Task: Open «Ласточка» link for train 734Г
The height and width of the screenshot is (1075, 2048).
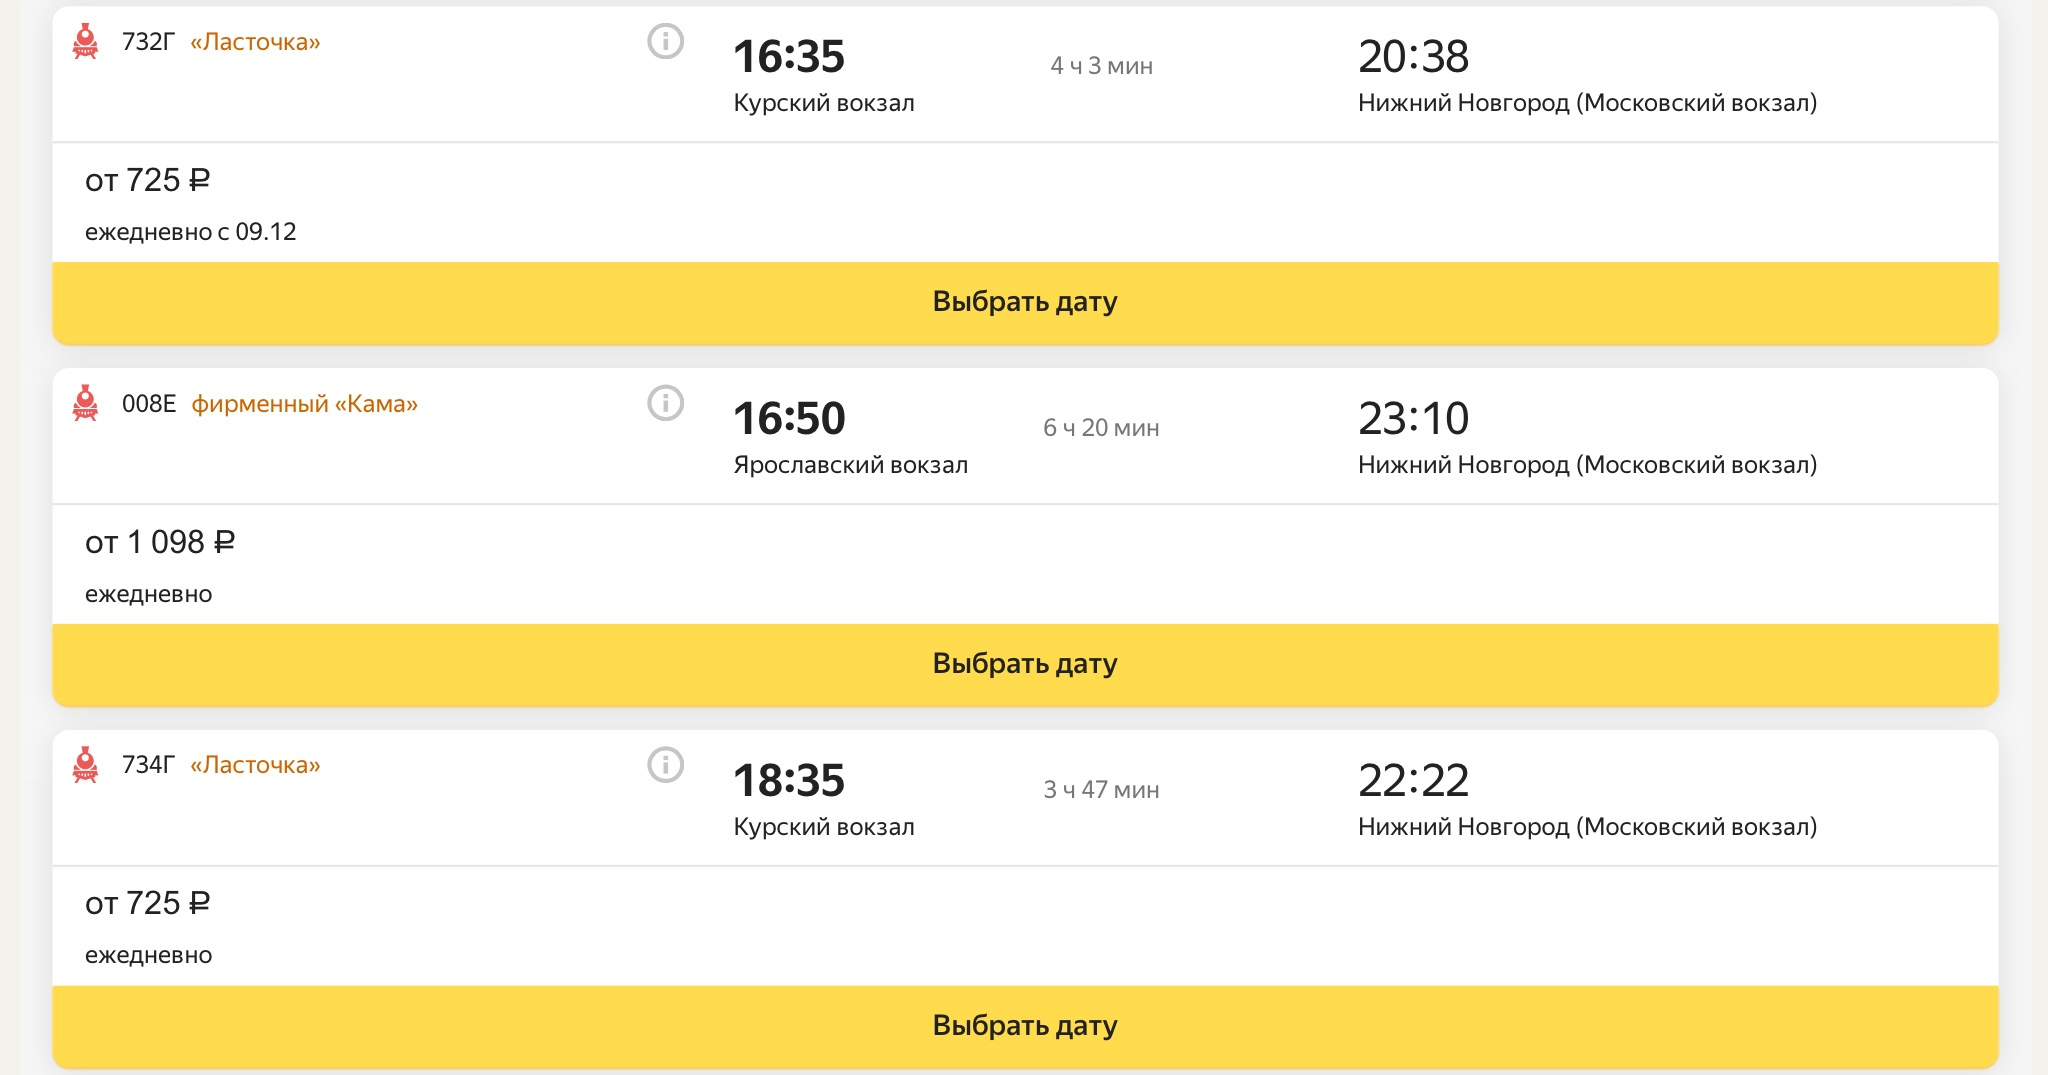Action: 255,765
